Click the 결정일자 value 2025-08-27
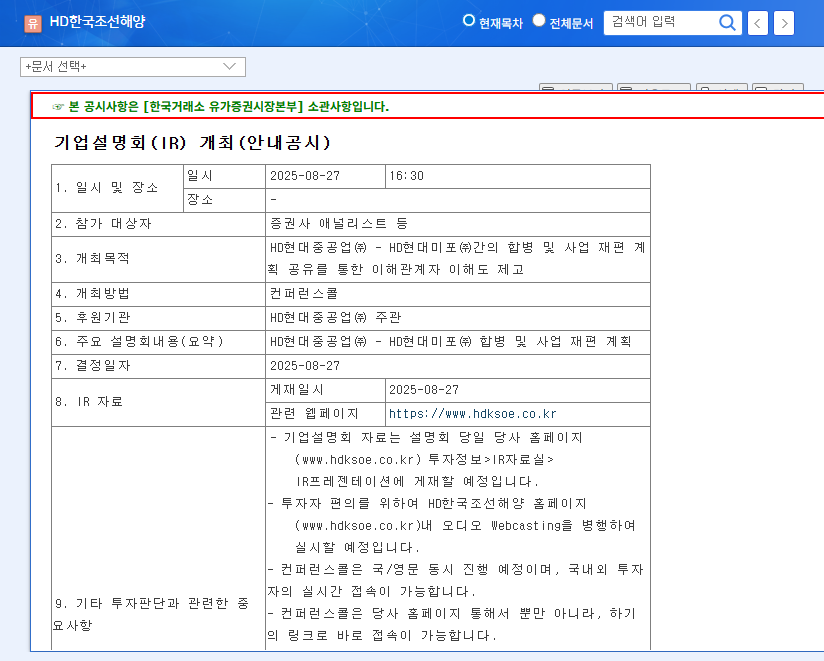Viewport: 824px width, 661px height. tap(305, 366)
